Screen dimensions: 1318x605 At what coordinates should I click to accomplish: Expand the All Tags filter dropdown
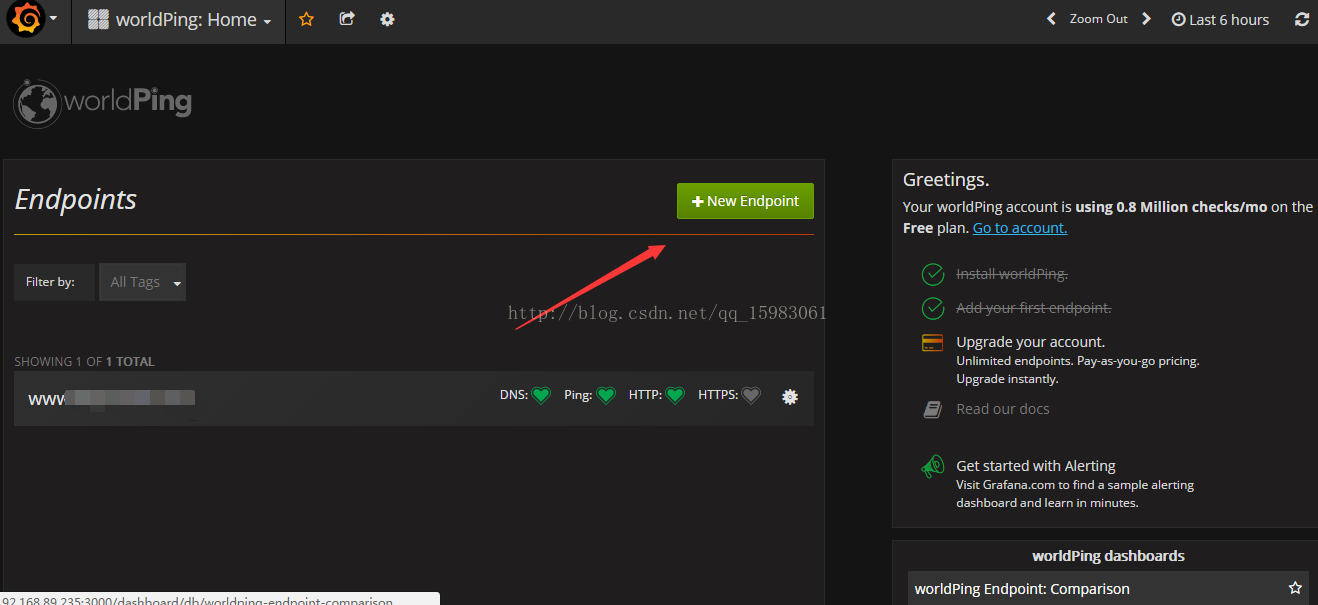(143, 282)
